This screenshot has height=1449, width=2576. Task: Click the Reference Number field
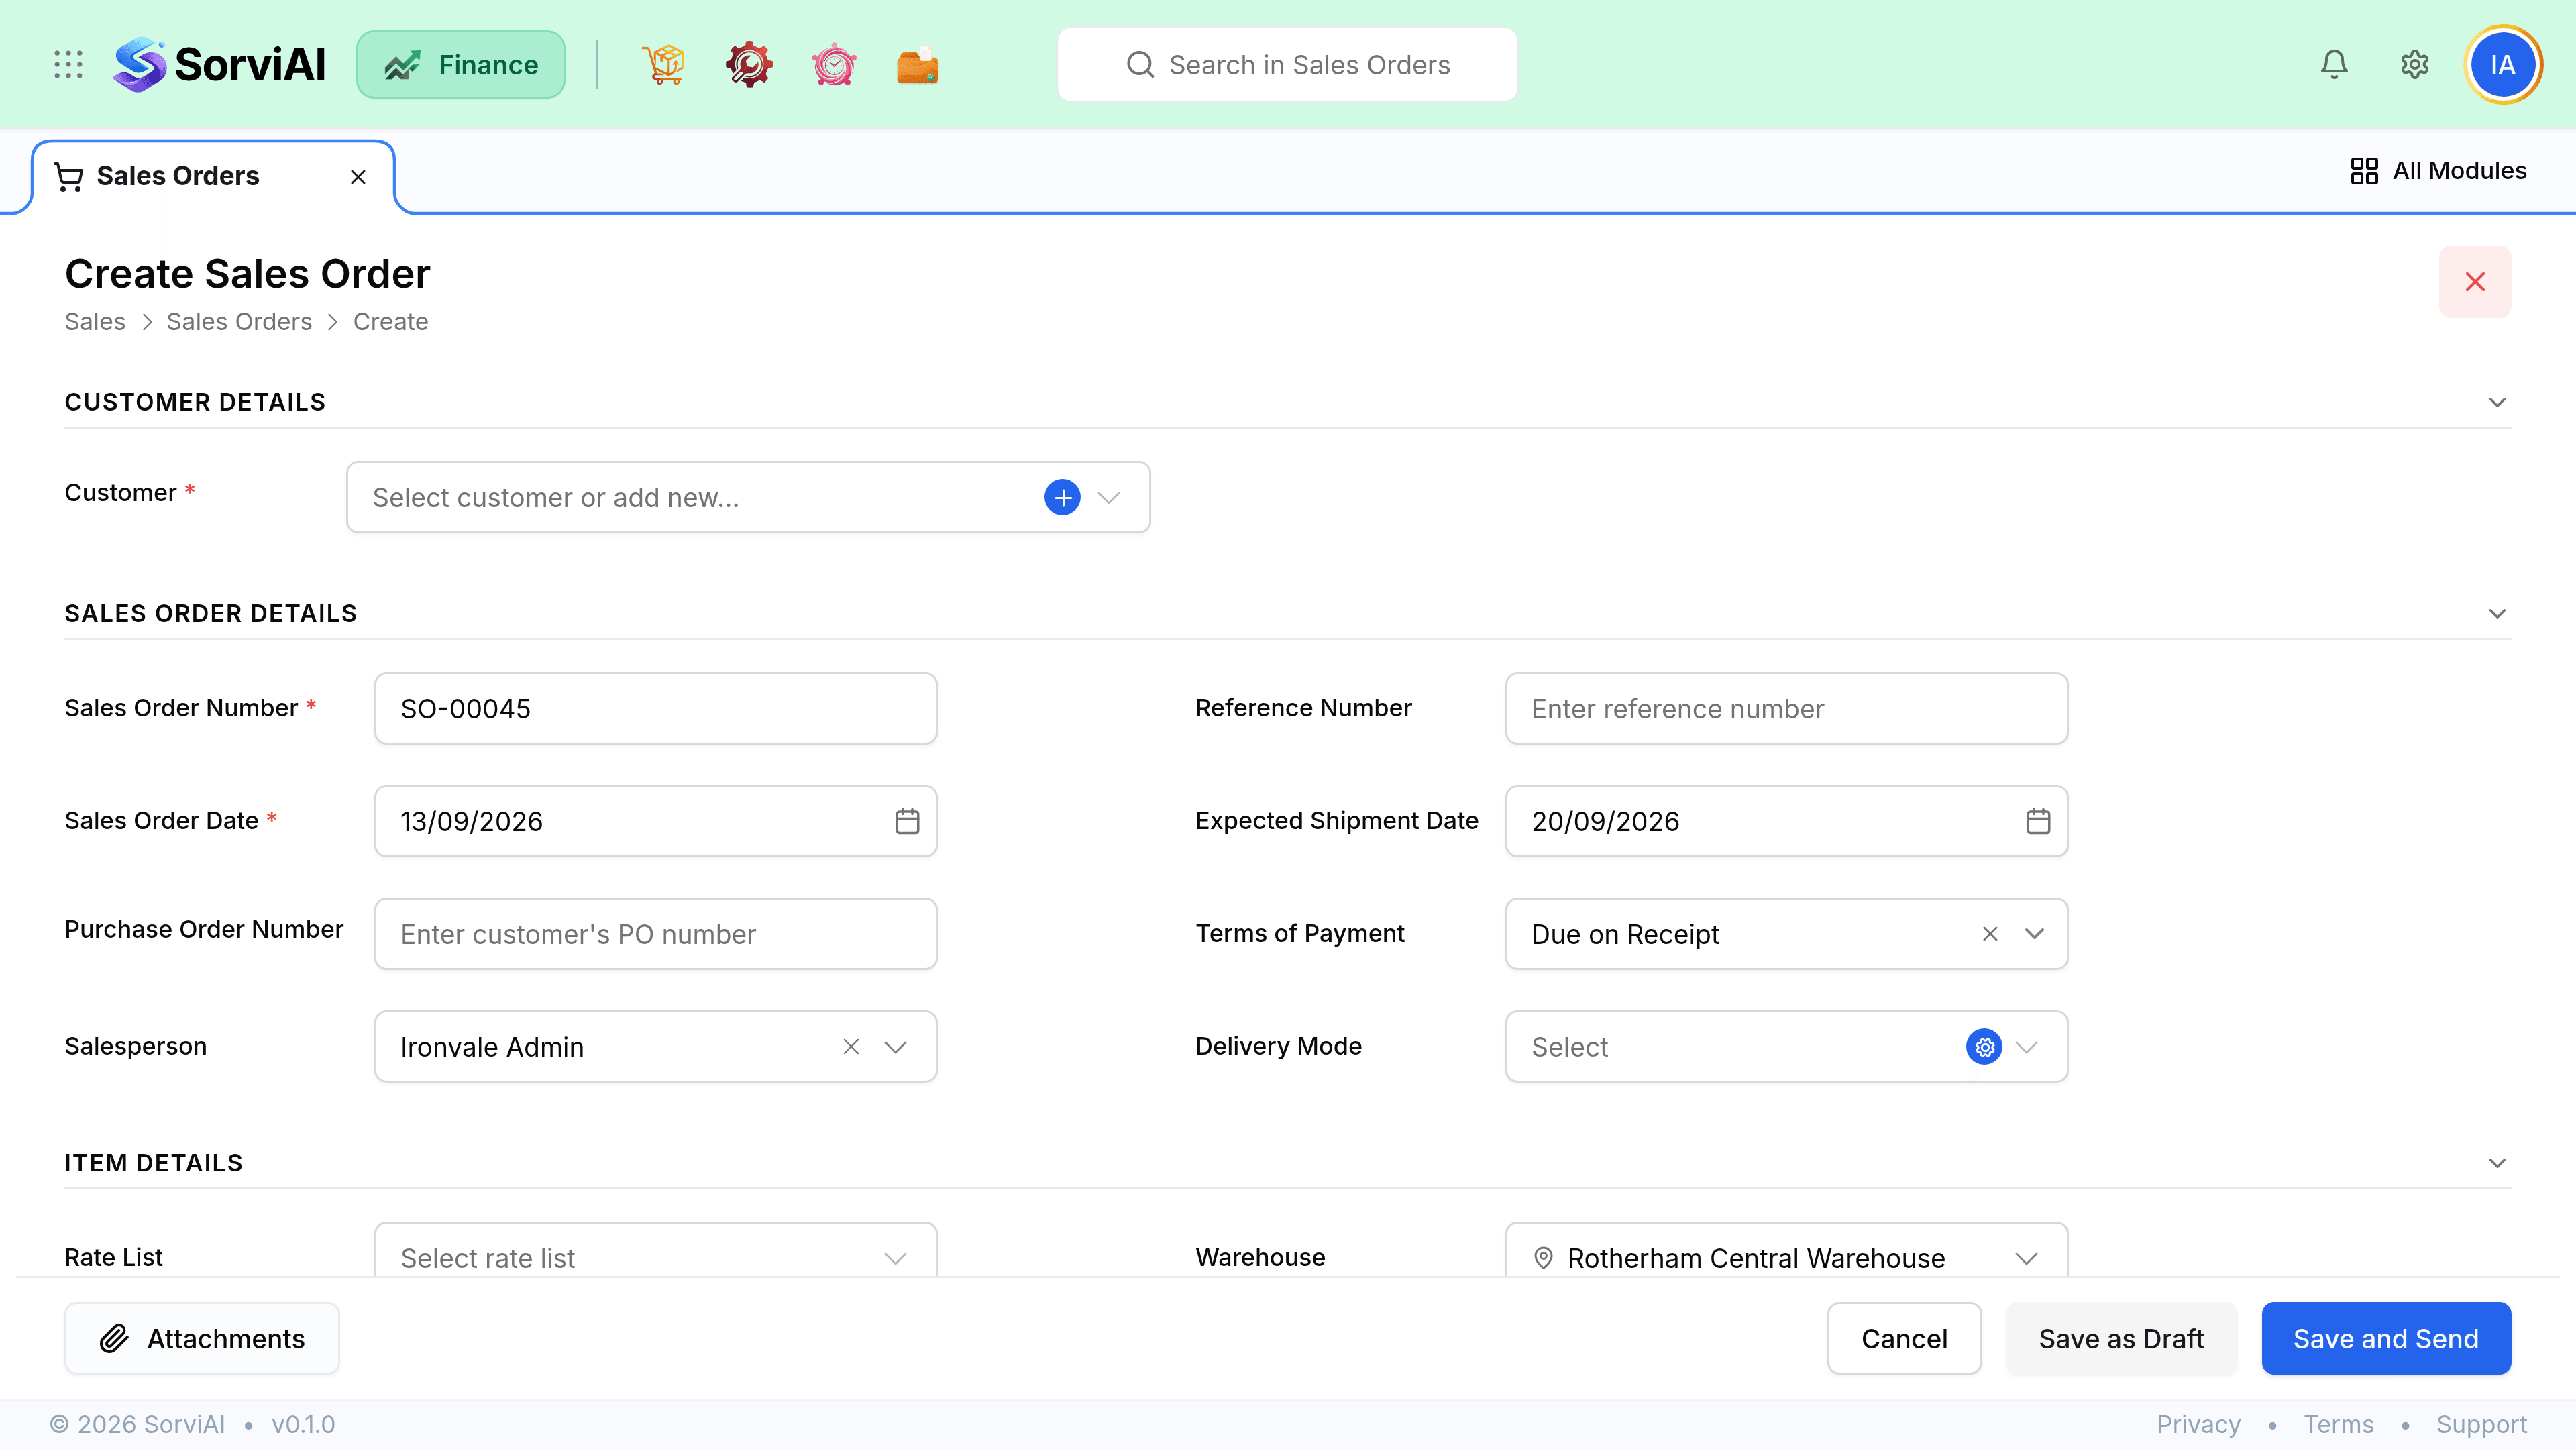(1786, 709)
